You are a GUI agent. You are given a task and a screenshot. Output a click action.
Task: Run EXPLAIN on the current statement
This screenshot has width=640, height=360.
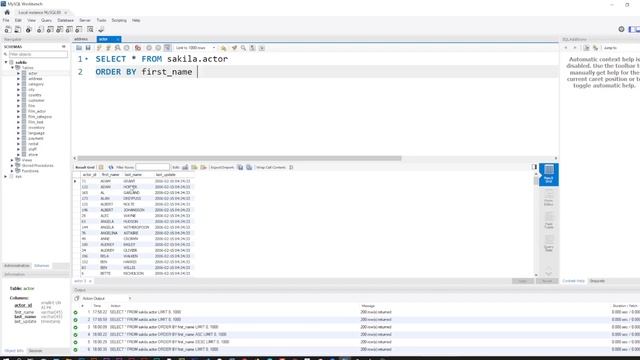tap(118, 48)
